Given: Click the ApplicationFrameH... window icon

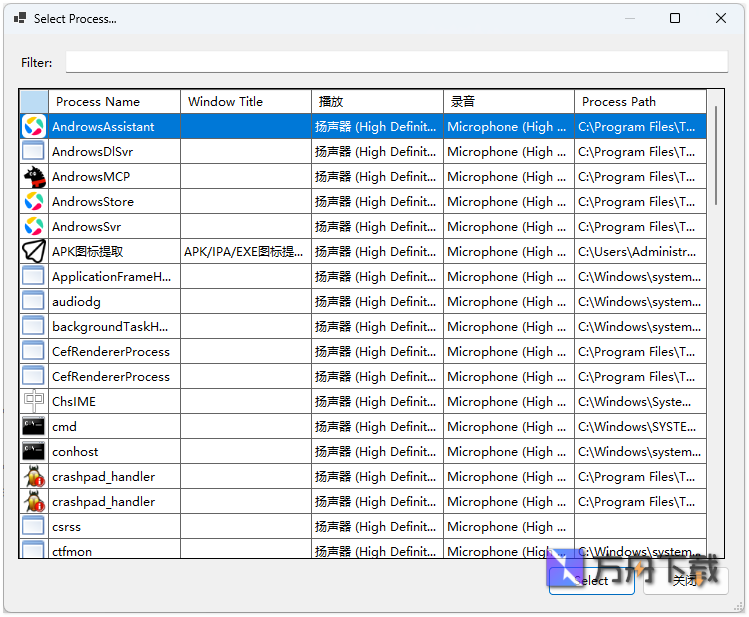Looking at the screenshot, I should [34, 277].
